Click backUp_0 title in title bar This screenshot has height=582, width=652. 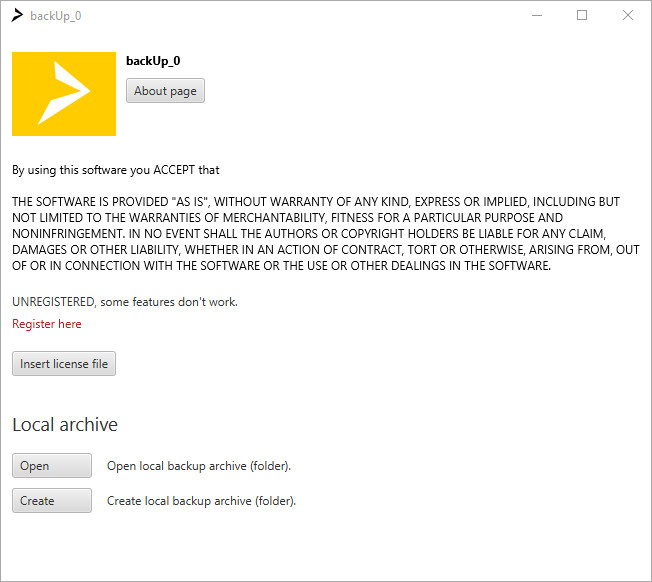pos(56,16)
